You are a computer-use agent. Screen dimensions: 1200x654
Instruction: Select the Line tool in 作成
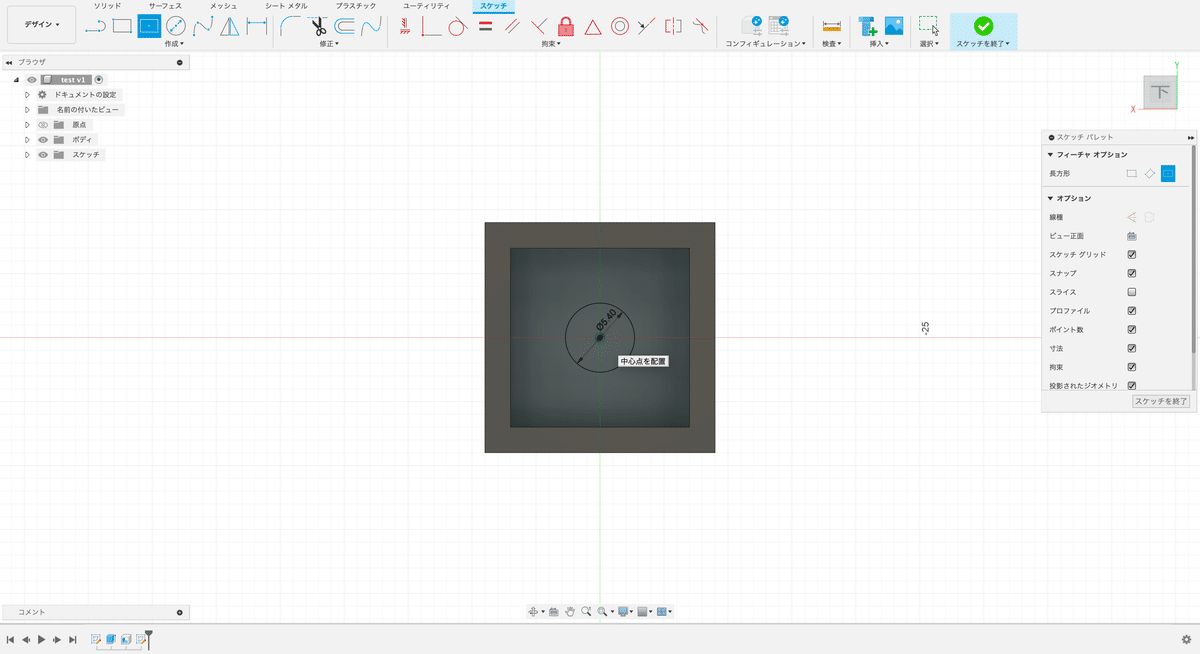(x=95, y=26)
